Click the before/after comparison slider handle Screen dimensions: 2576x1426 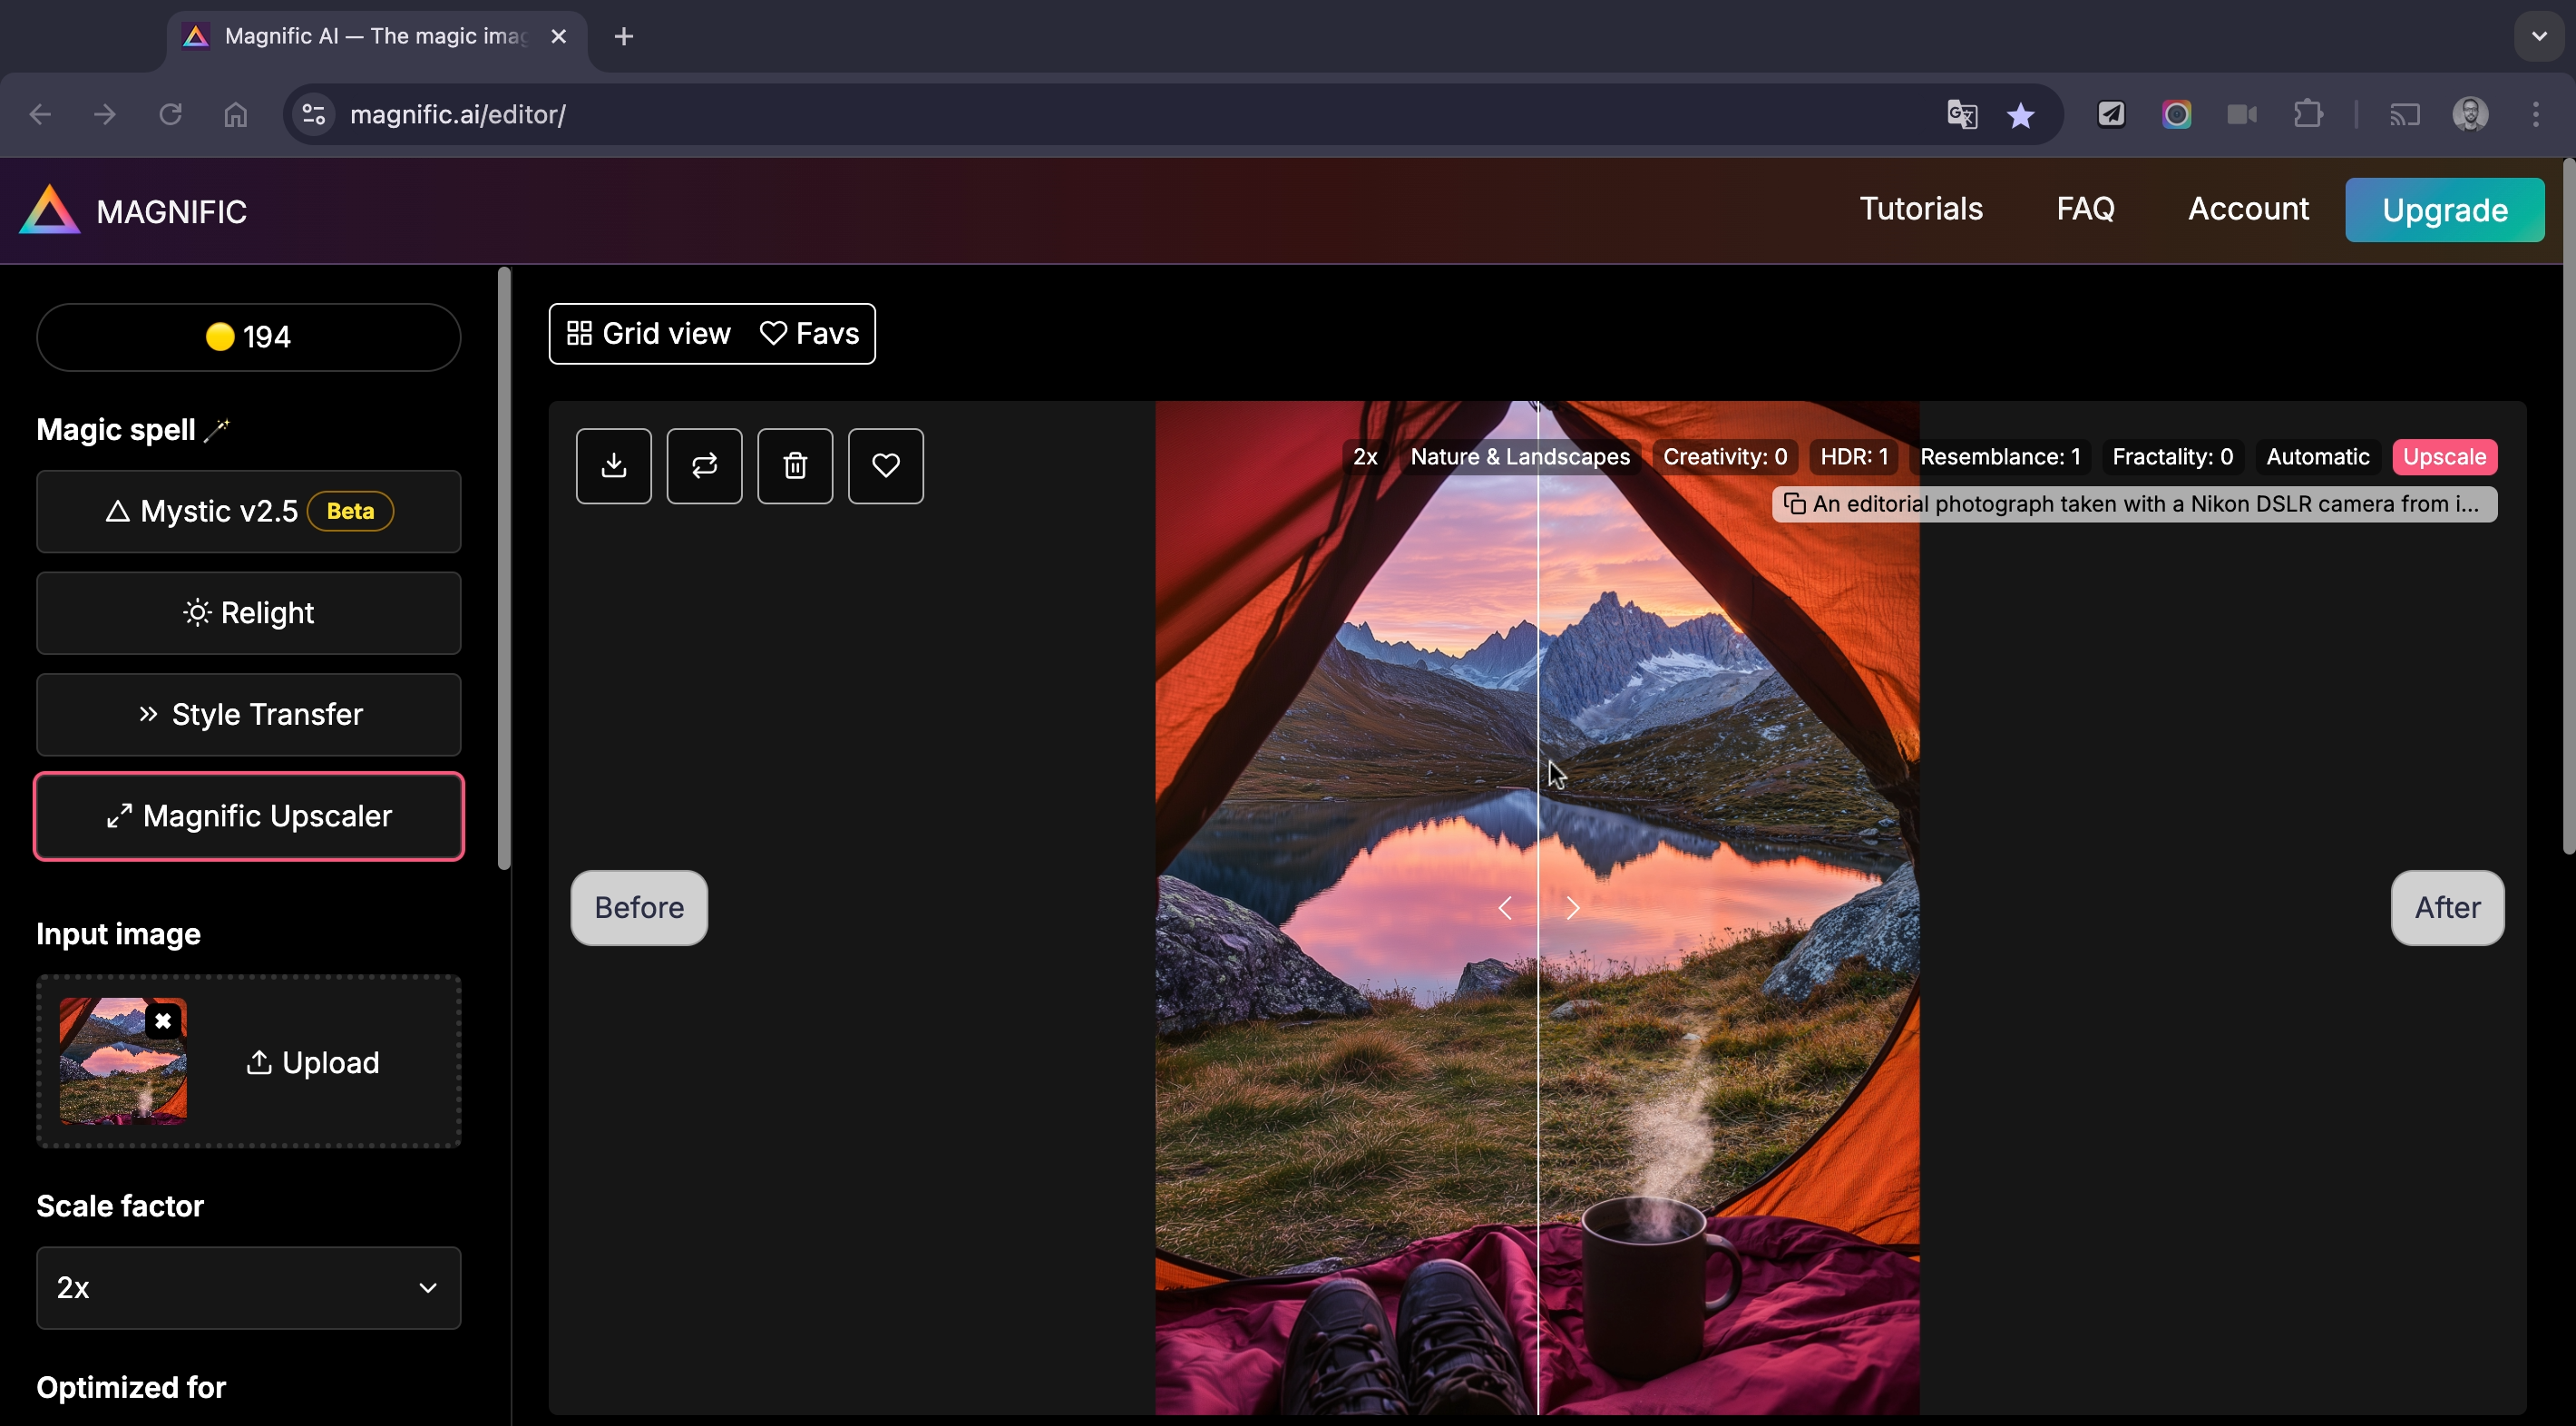1538,908
